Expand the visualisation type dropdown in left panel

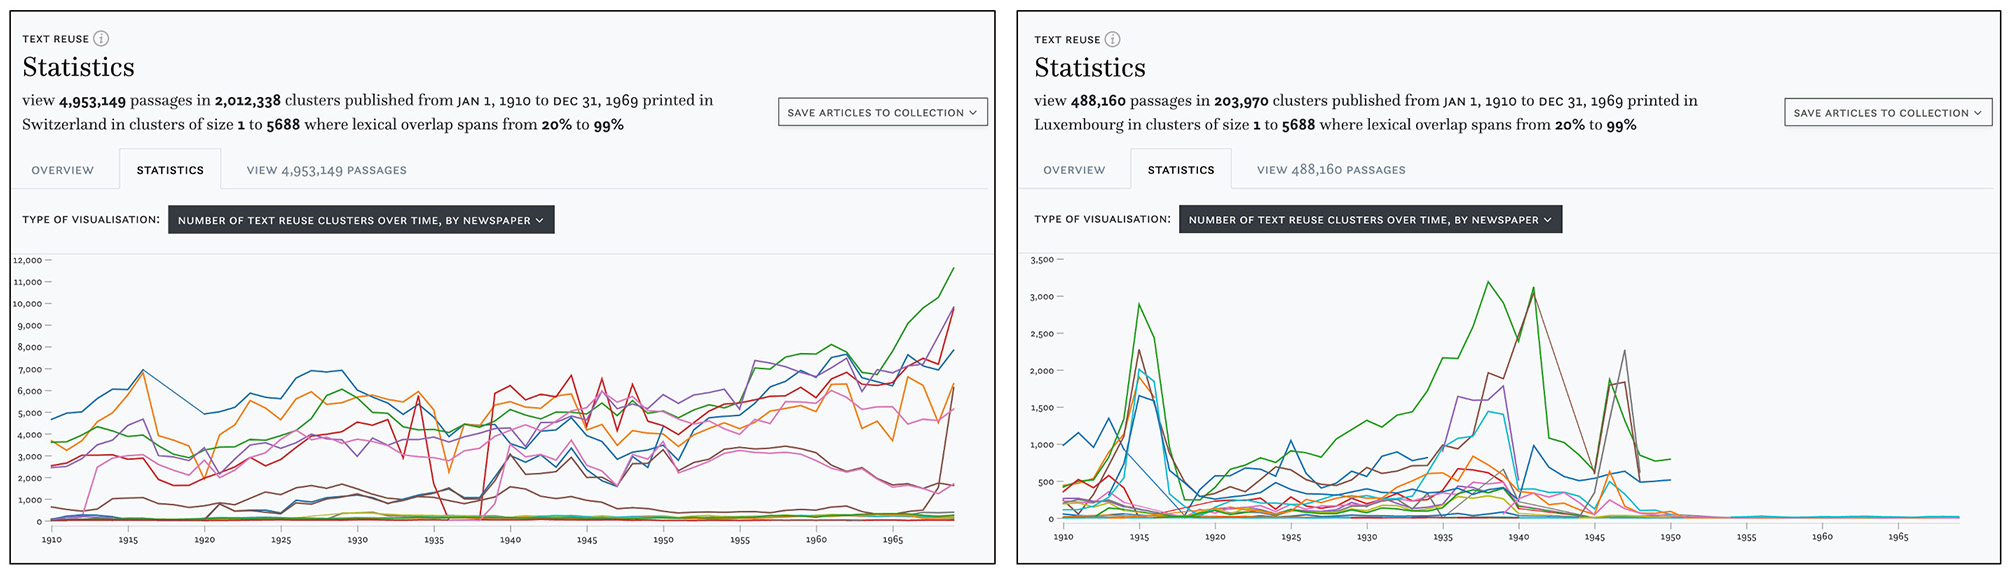click(x=360, y=220)
